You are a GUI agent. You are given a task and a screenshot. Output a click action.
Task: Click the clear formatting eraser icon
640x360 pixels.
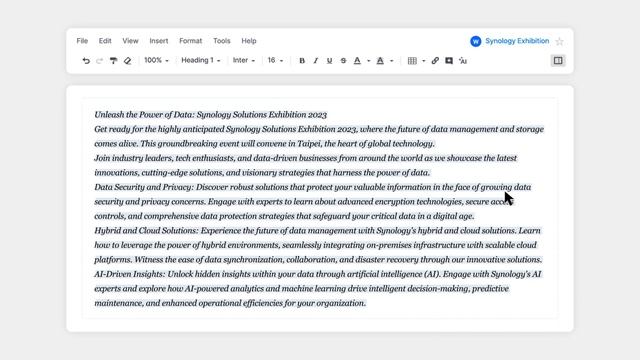click(x=127, y=61)
